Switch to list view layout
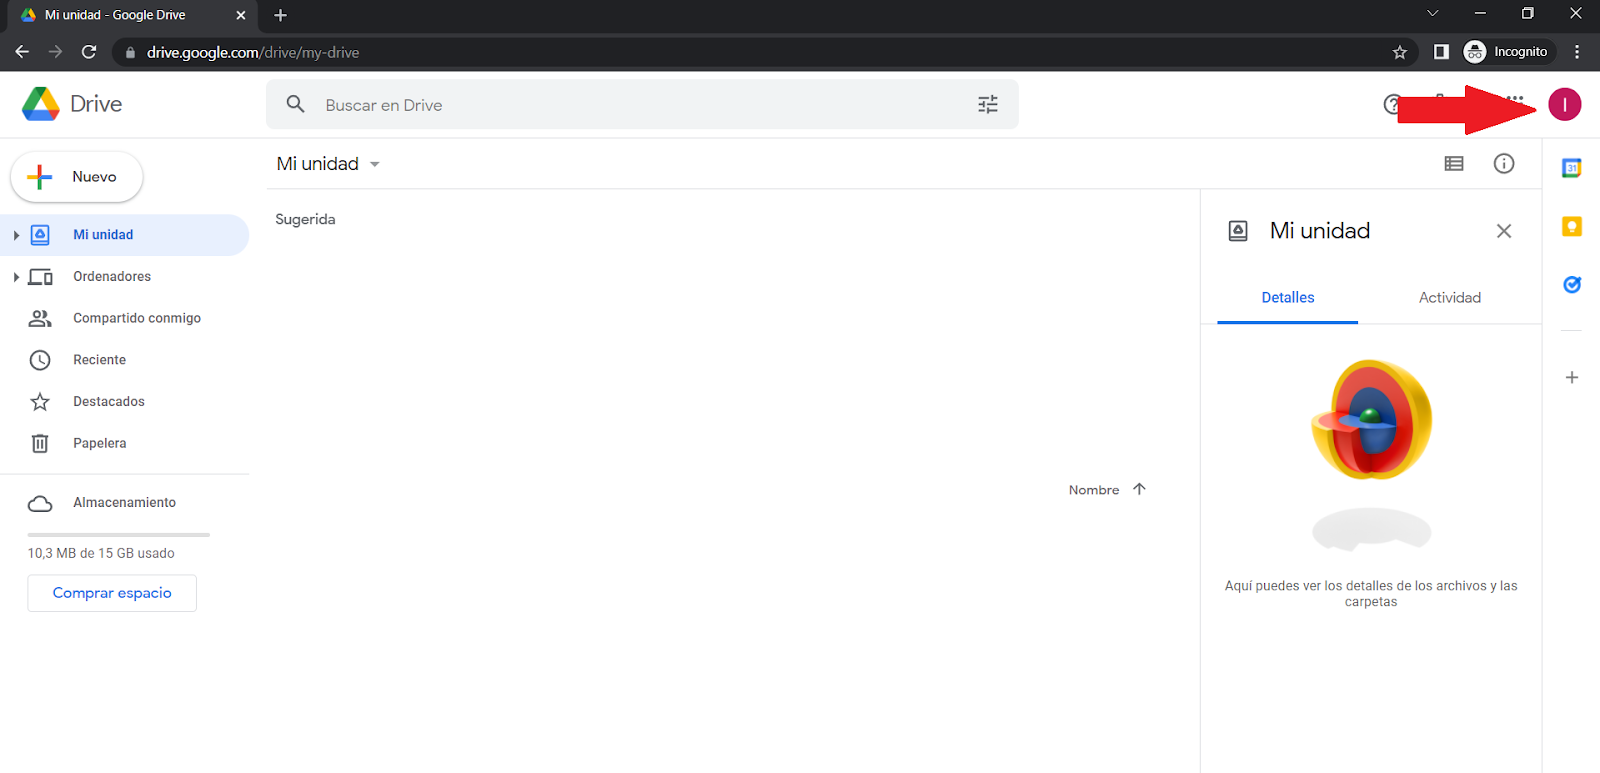The width and height of the screenshot is (1600, 773). click(x=1454, y=164)
